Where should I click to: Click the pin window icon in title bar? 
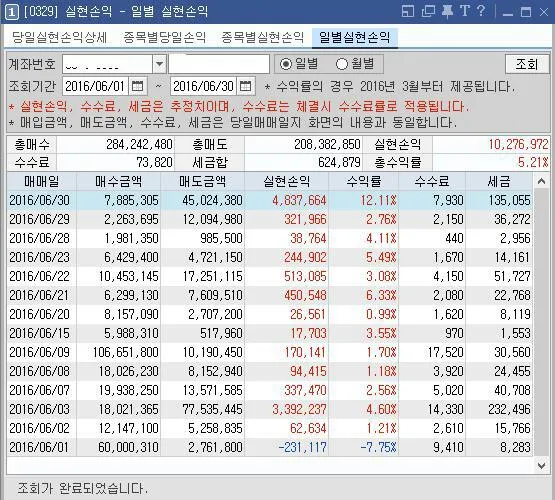pyautogui.click(x=447, y=11)
